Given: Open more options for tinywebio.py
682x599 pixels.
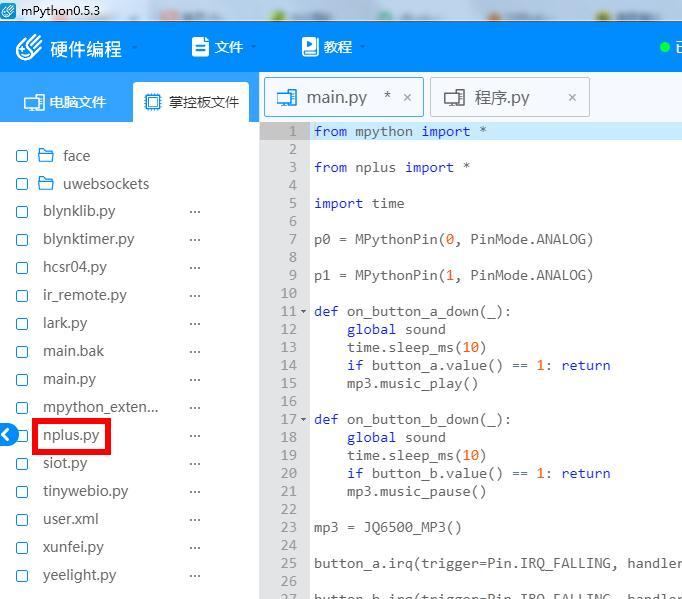Looking at the screenshot, I should pos(195,492).
